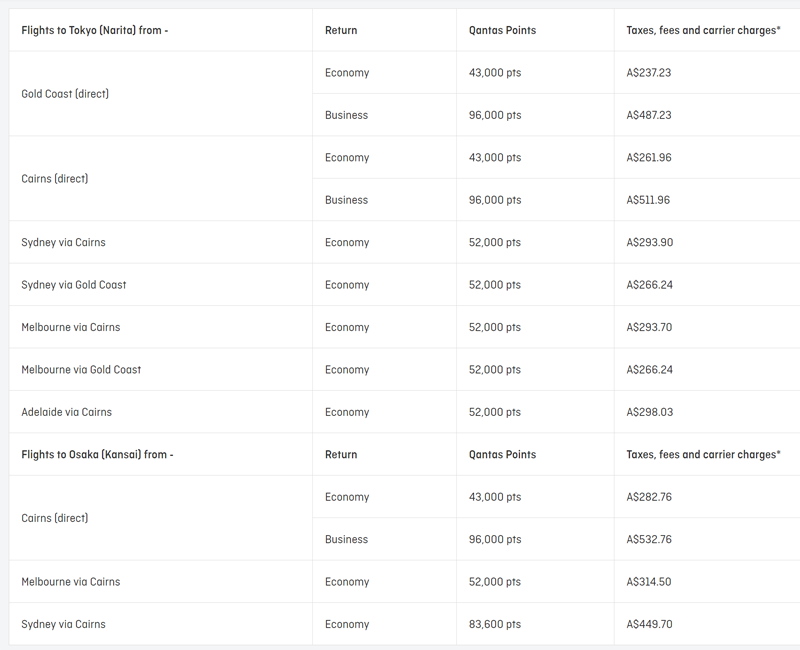Select the 'Flights to Tokyo (Narita) from -' header

pos(95,31)
